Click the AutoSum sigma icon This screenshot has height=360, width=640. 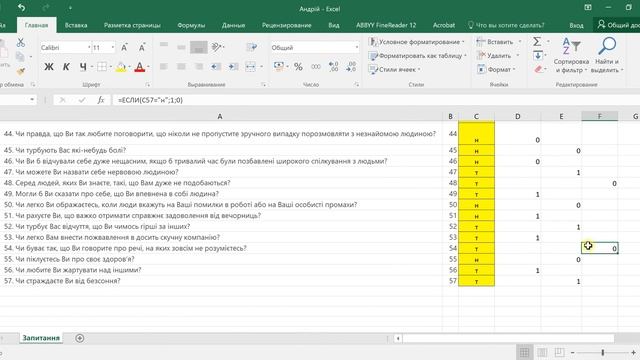(x=537, y=42)
